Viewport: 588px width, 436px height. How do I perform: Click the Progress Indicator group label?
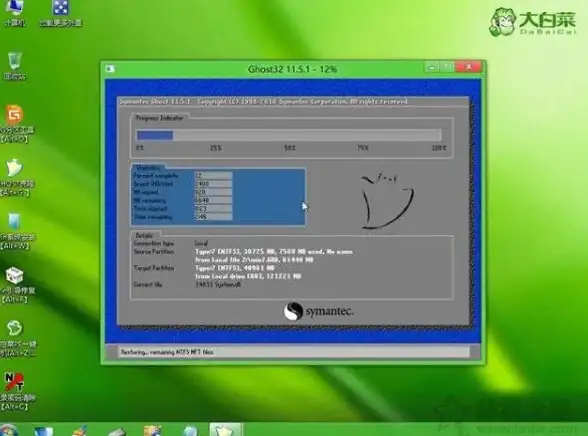click(159, 118)
